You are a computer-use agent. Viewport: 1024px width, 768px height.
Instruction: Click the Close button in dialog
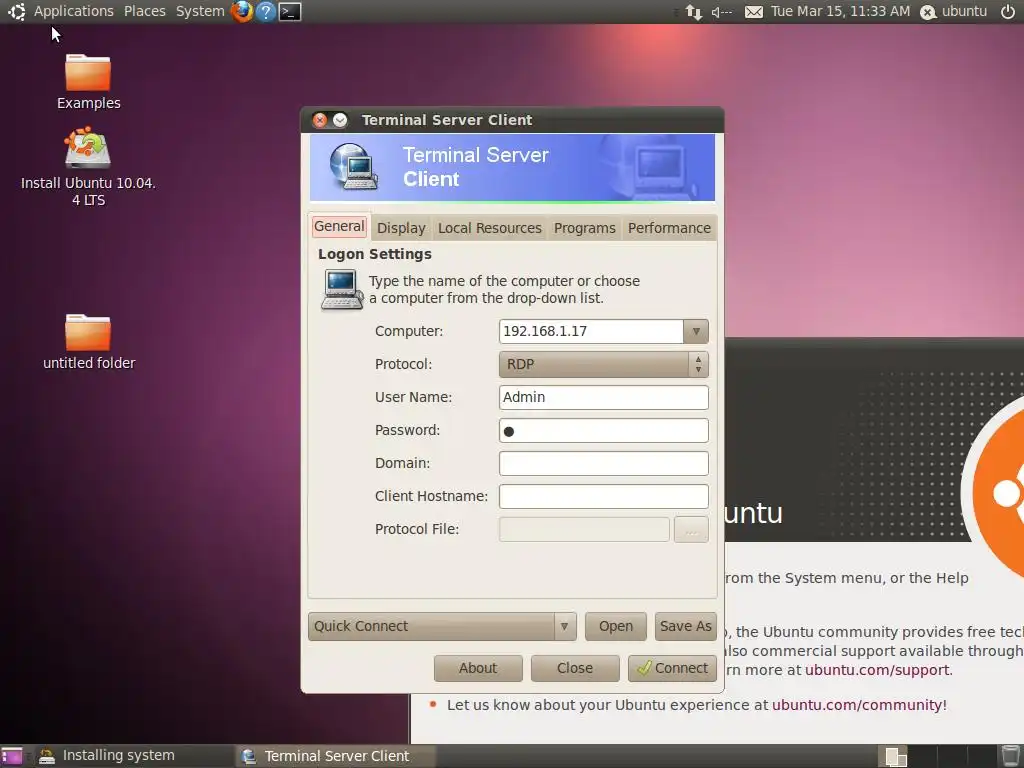pyautogui.click(x=575, y=668)
